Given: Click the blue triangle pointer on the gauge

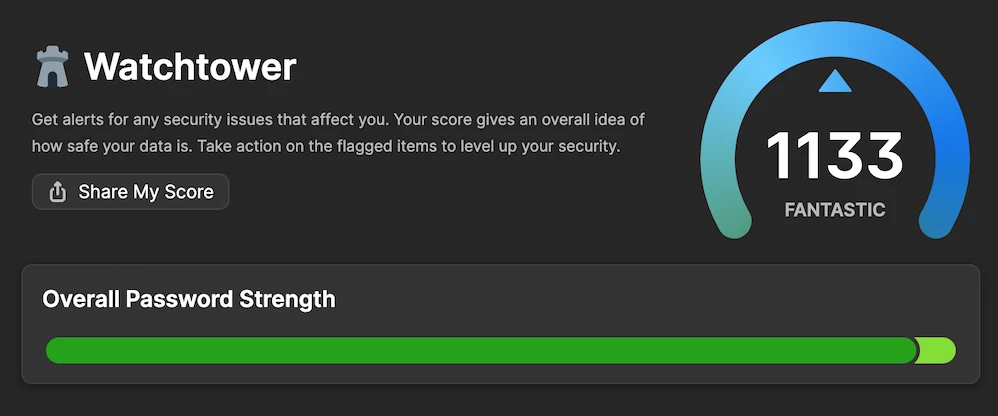Looking at the screenshot, I should [x=835, y=81].
